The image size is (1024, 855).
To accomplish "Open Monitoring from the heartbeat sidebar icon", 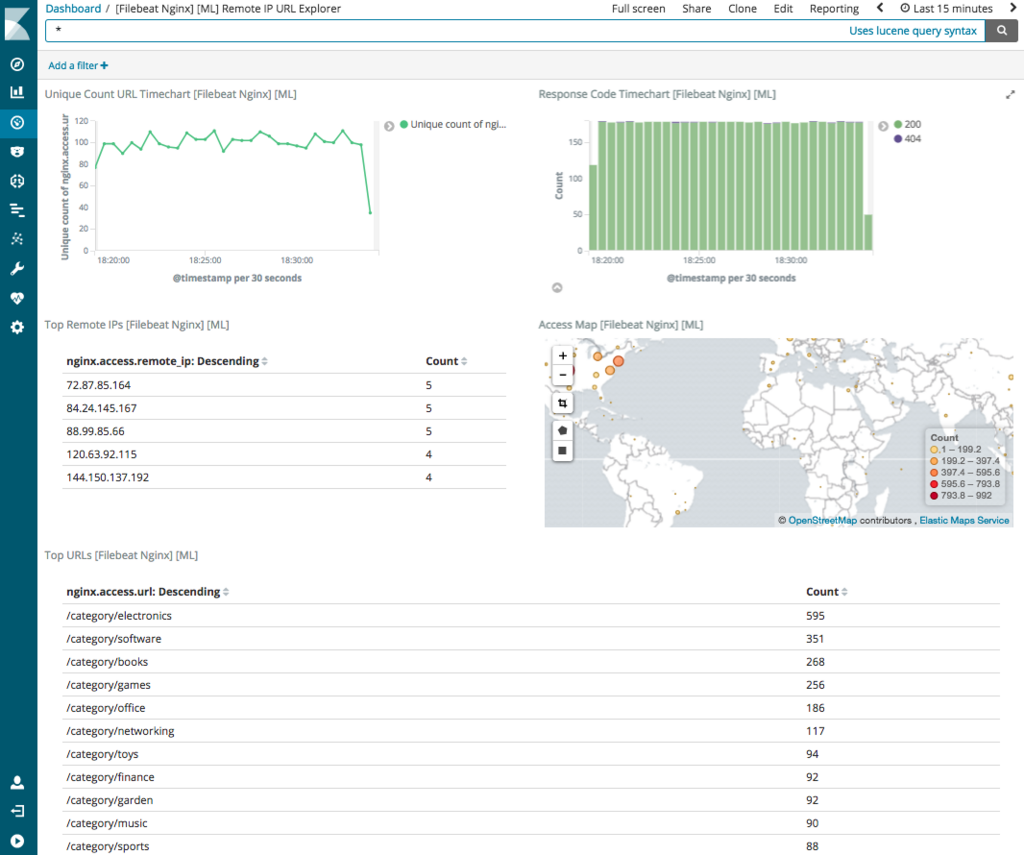I will click(x=18, y=298).
